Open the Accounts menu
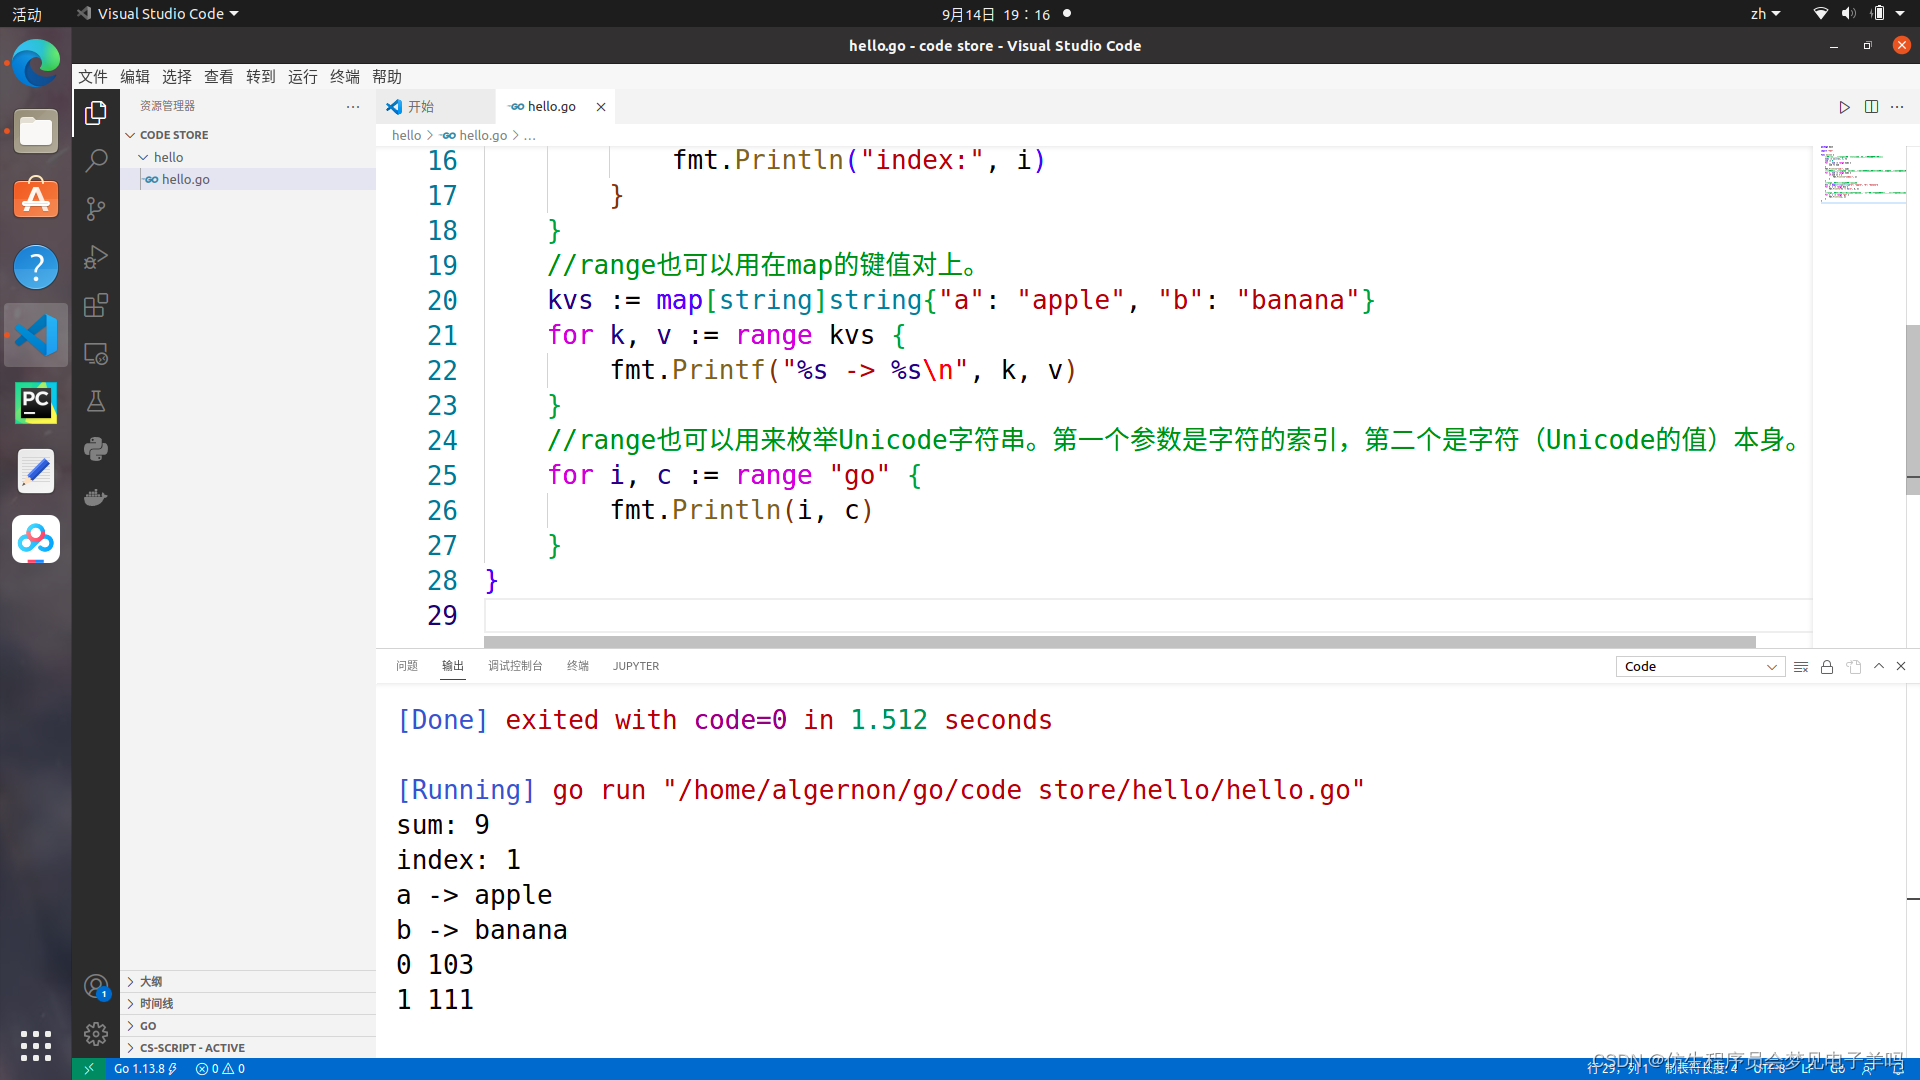Image resolution: width=1920 pixels, height=1080 pixels. point(96,987)
